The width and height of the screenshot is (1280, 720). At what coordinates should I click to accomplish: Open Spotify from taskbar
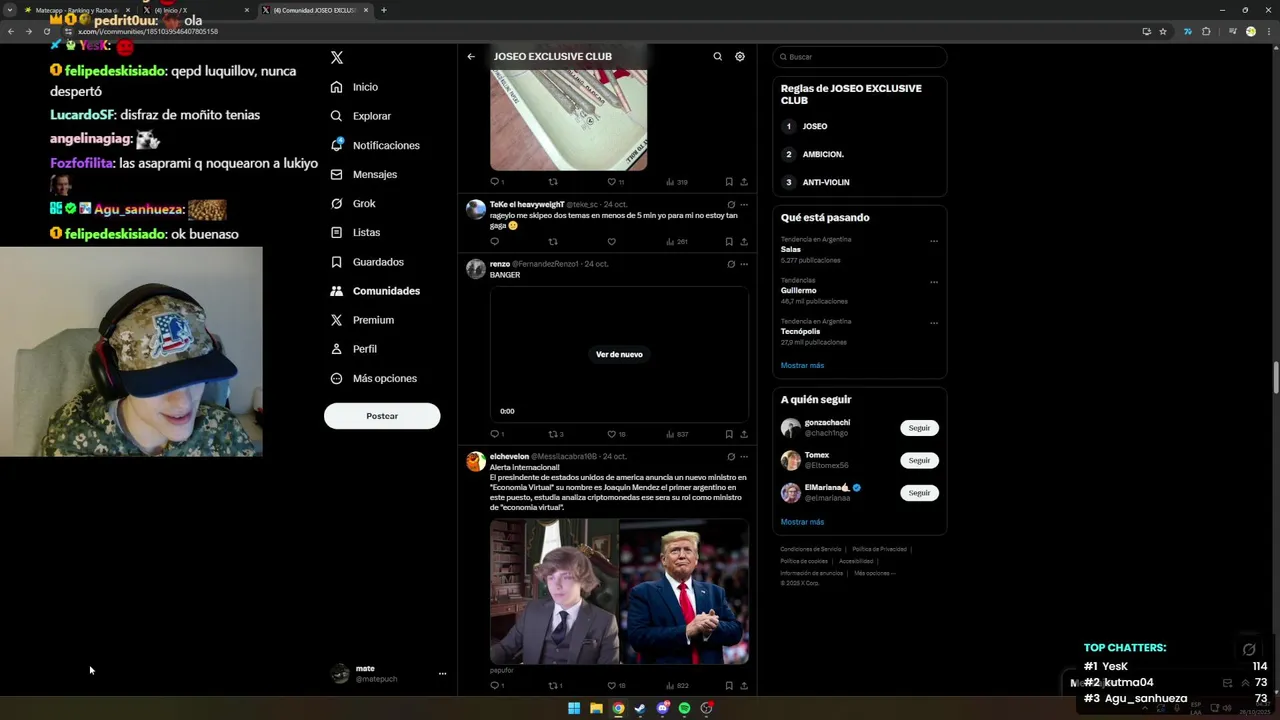684,708
